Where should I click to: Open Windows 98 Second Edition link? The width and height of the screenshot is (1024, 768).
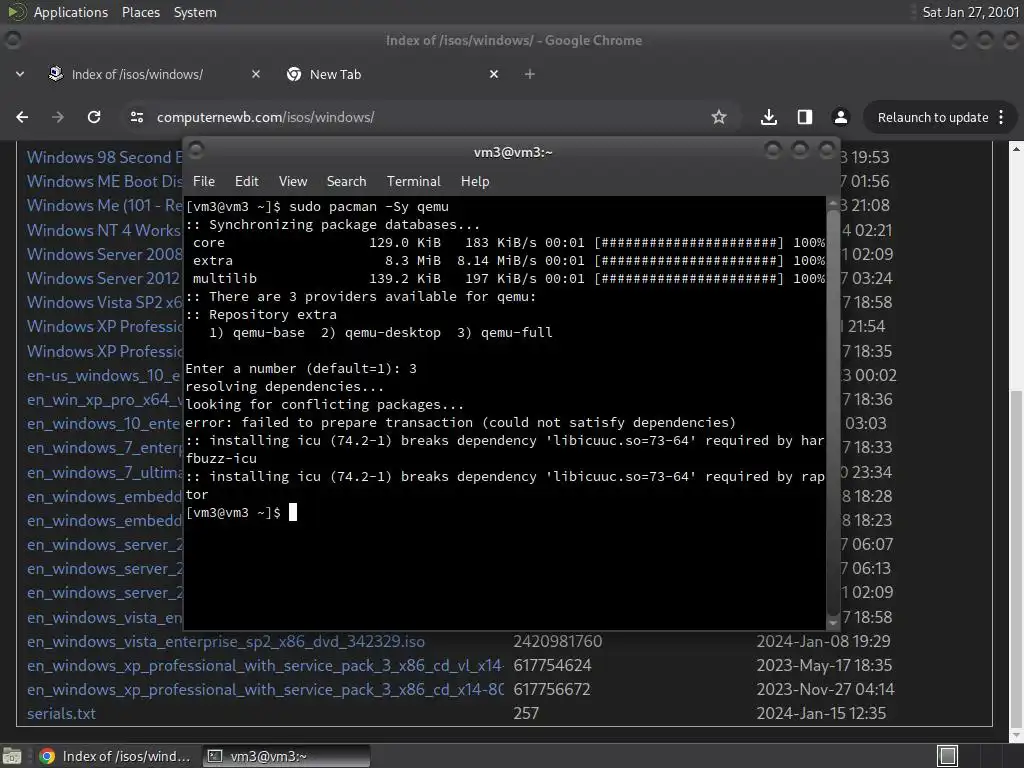click(104, 157)
